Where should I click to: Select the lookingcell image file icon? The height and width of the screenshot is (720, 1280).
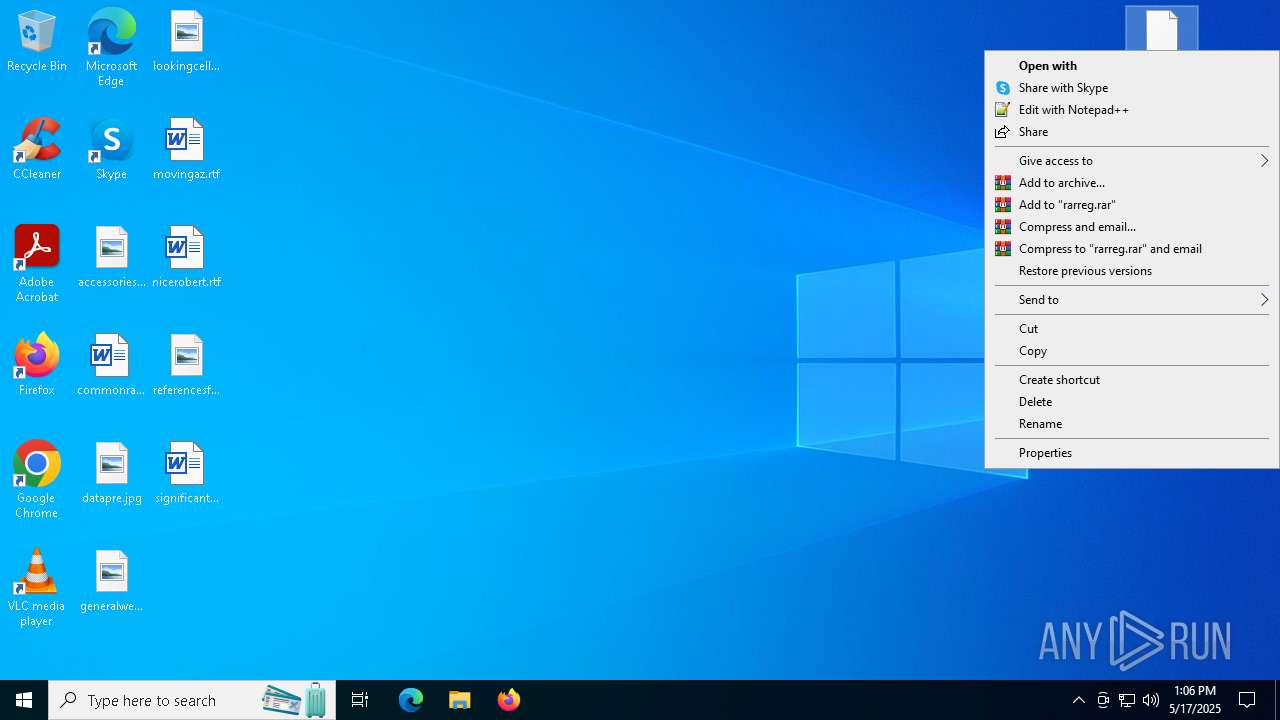tap(186, 42)
